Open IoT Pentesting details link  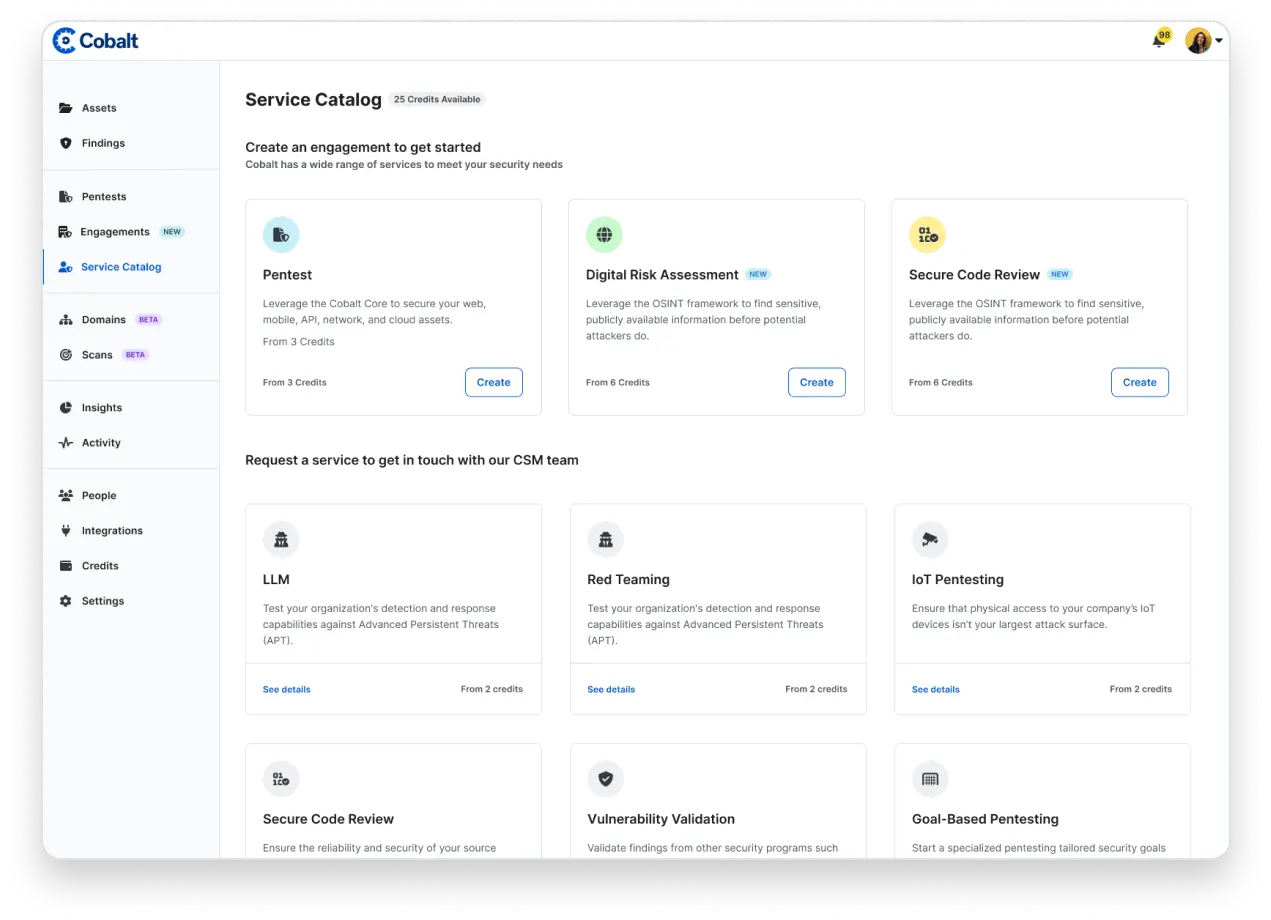click(935, 689)
